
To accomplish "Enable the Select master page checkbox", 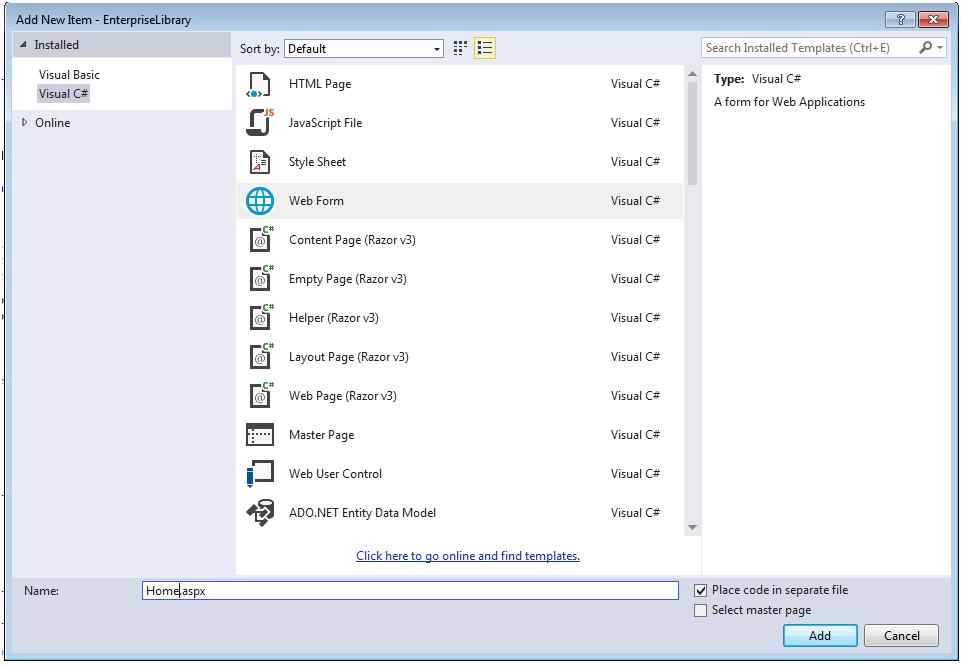I will [701, 610].
